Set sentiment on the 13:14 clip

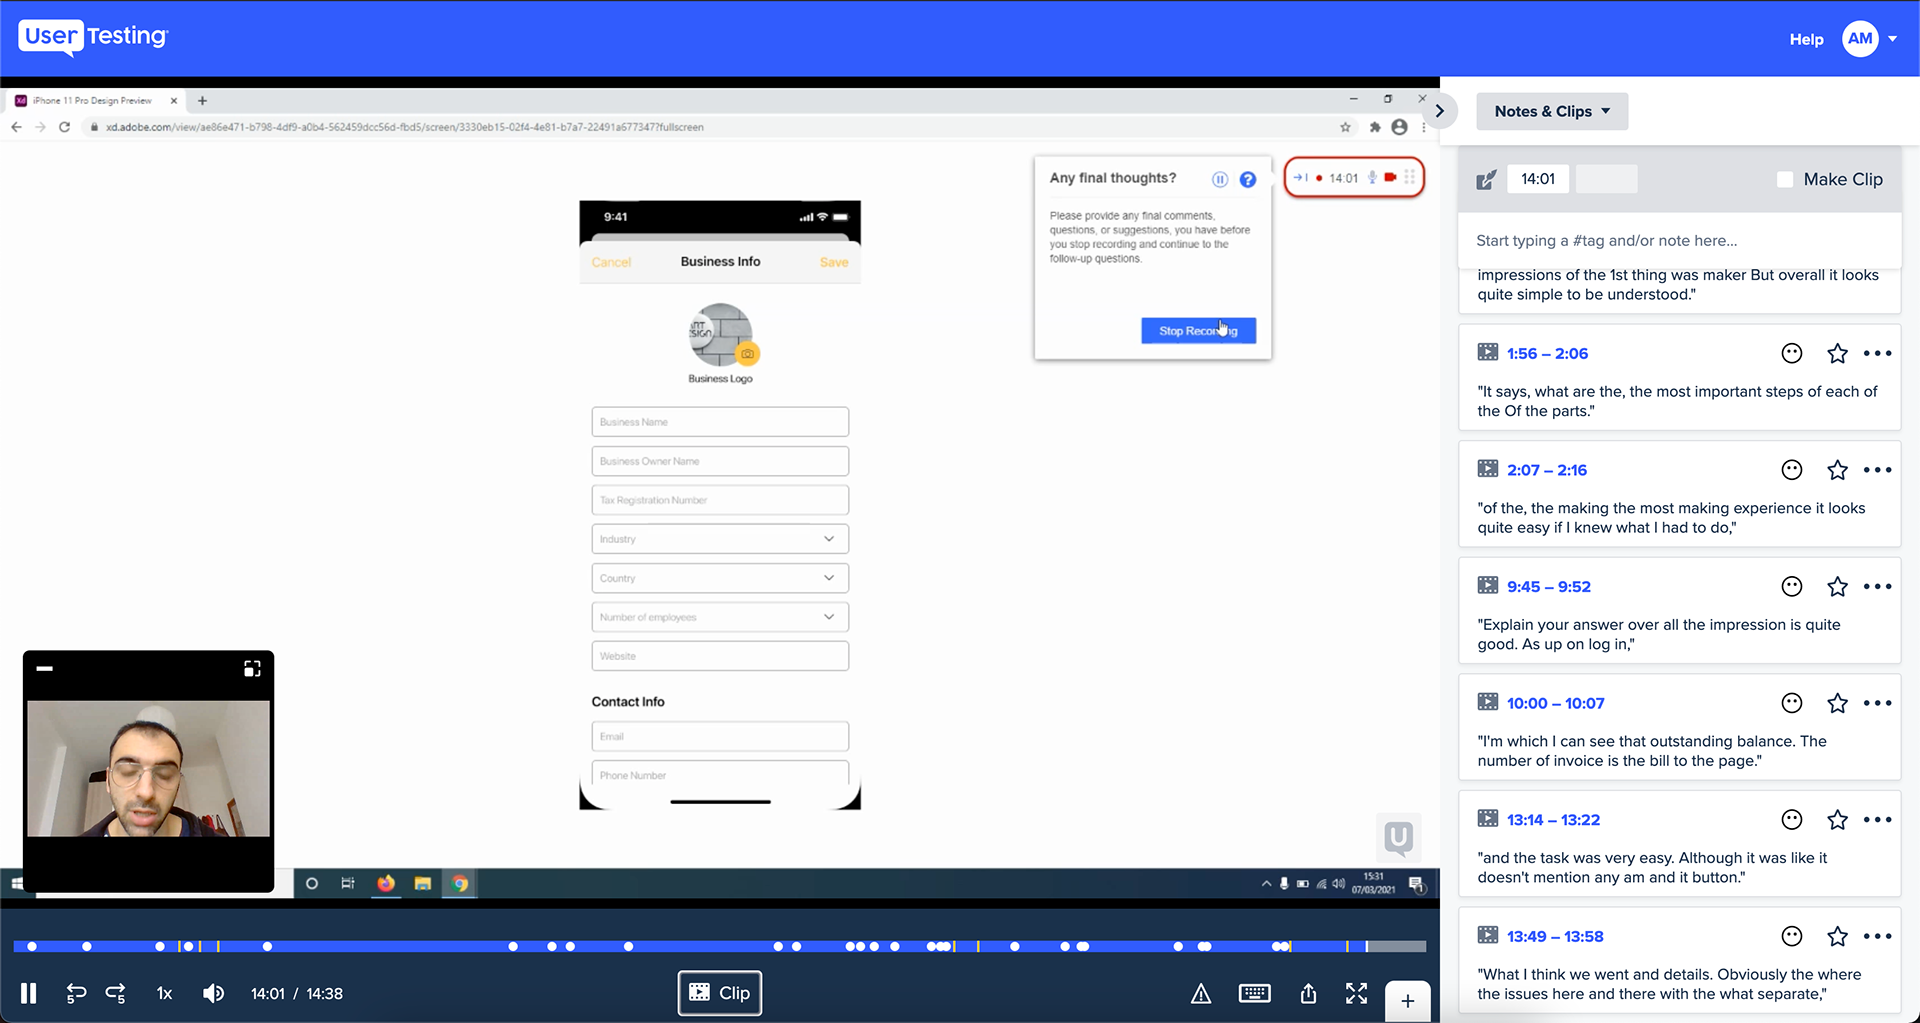point(1792,820)
